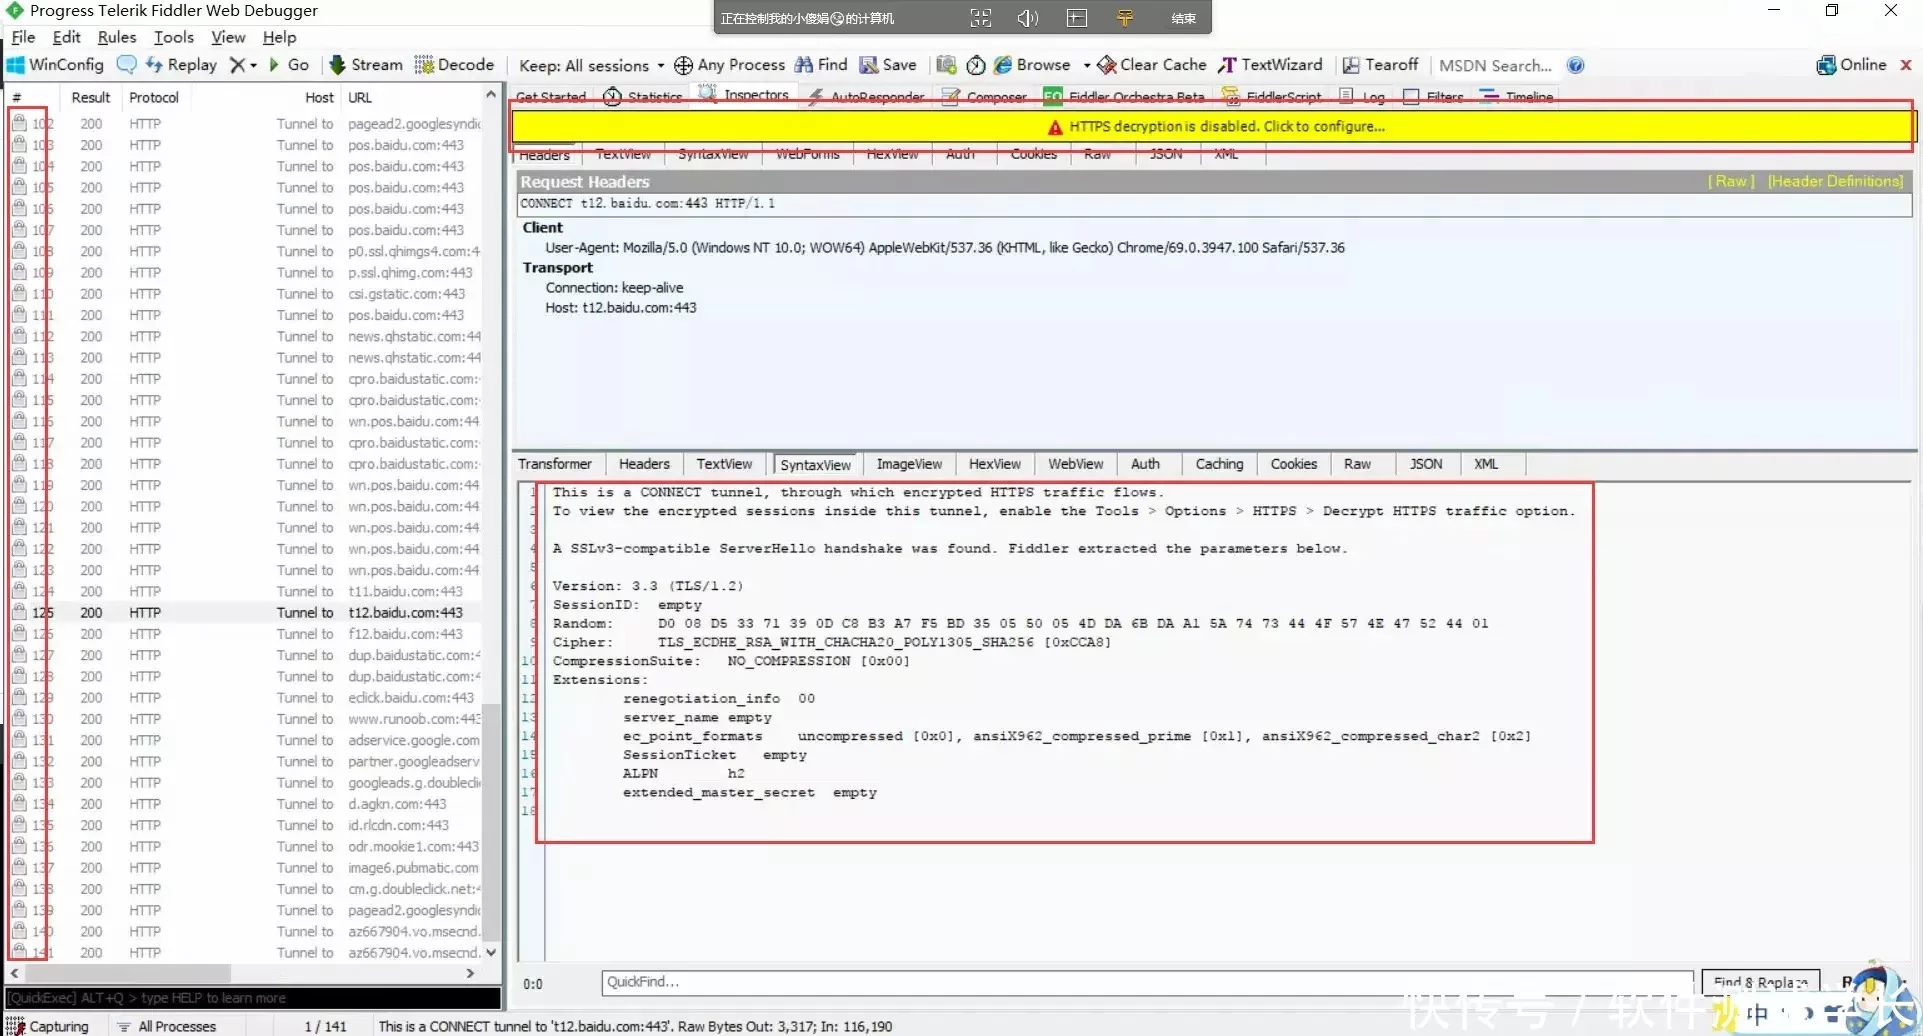The height and width of the screenshot is (1036, 1923).
Task: Open the Tools menu
Action: point(173,37)
